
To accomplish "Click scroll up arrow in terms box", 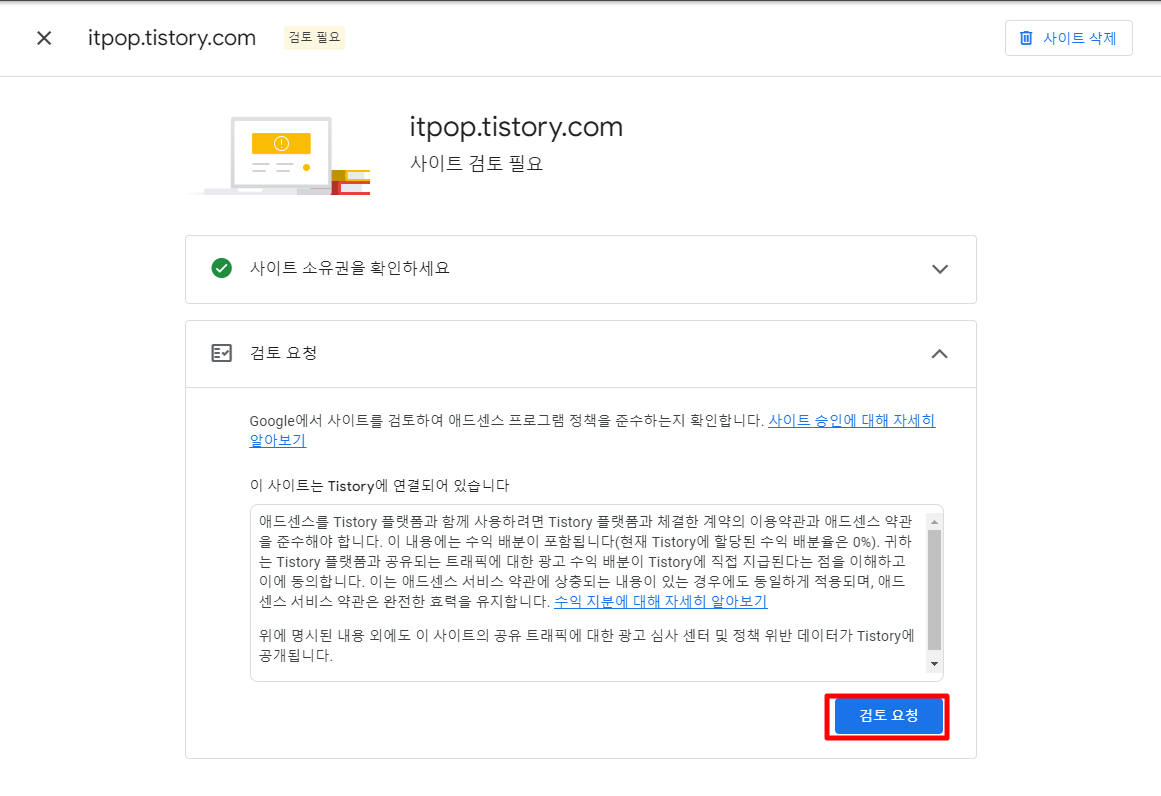I will (934, 522).
